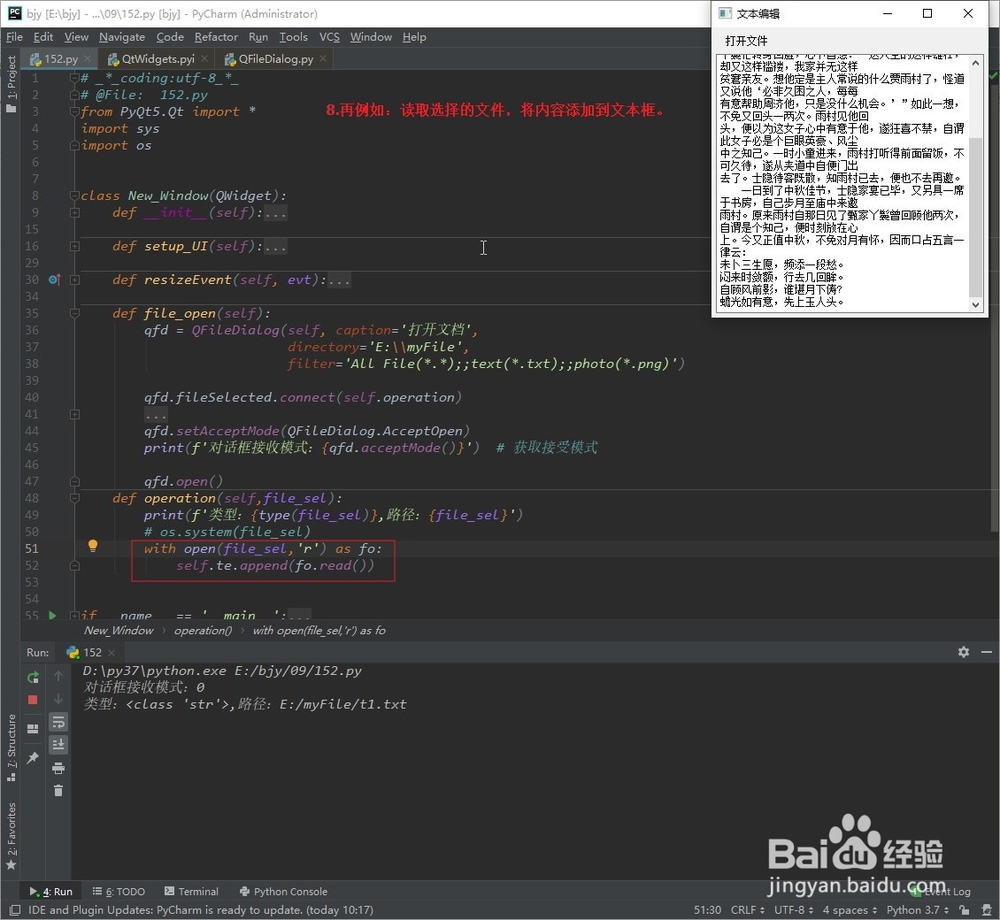
Task: Click inside the 文本编辑 text box
Action: click(x=843, y=183)
